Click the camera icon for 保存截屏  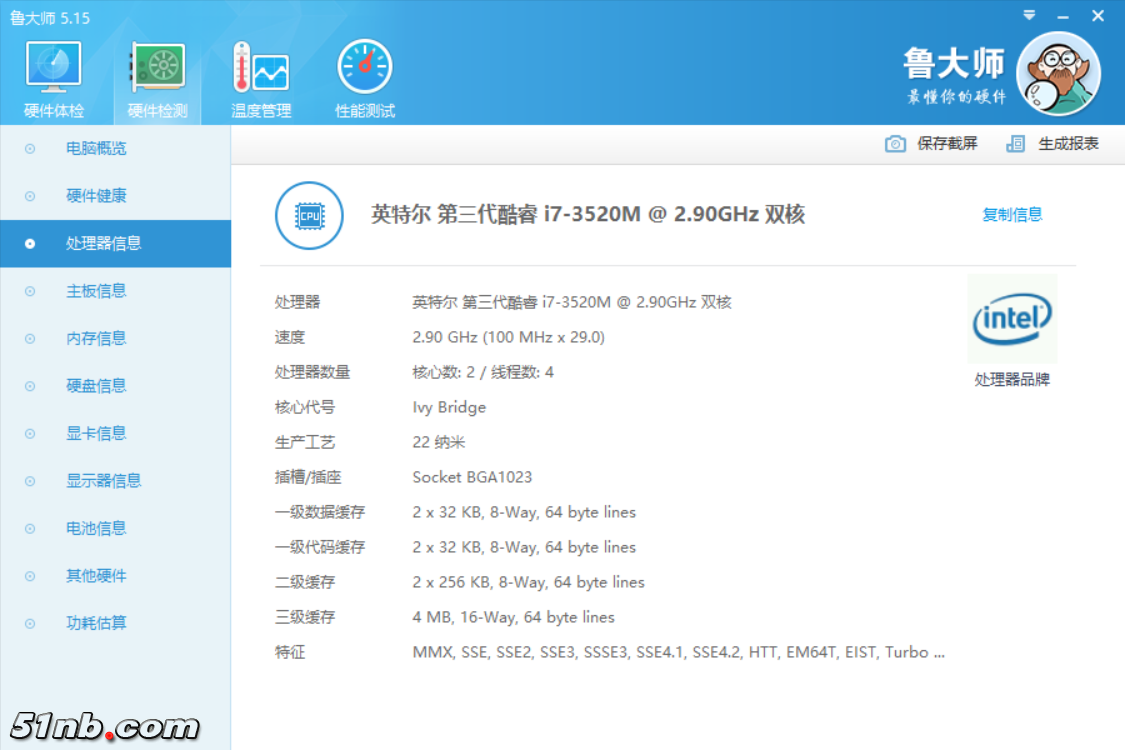point(895,144)
